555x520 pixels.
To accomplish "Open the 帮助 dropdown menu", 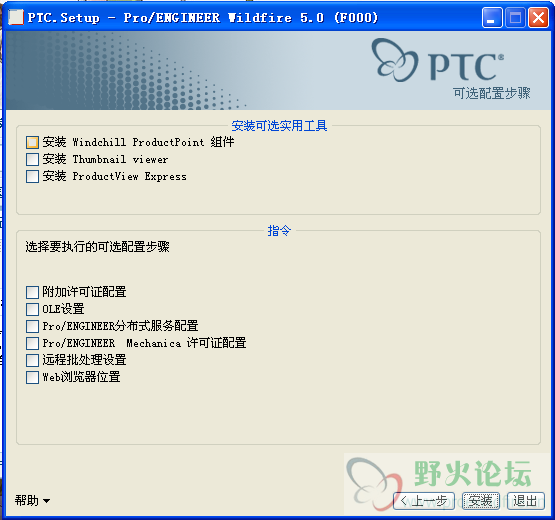I will click(x=32, y=501).
